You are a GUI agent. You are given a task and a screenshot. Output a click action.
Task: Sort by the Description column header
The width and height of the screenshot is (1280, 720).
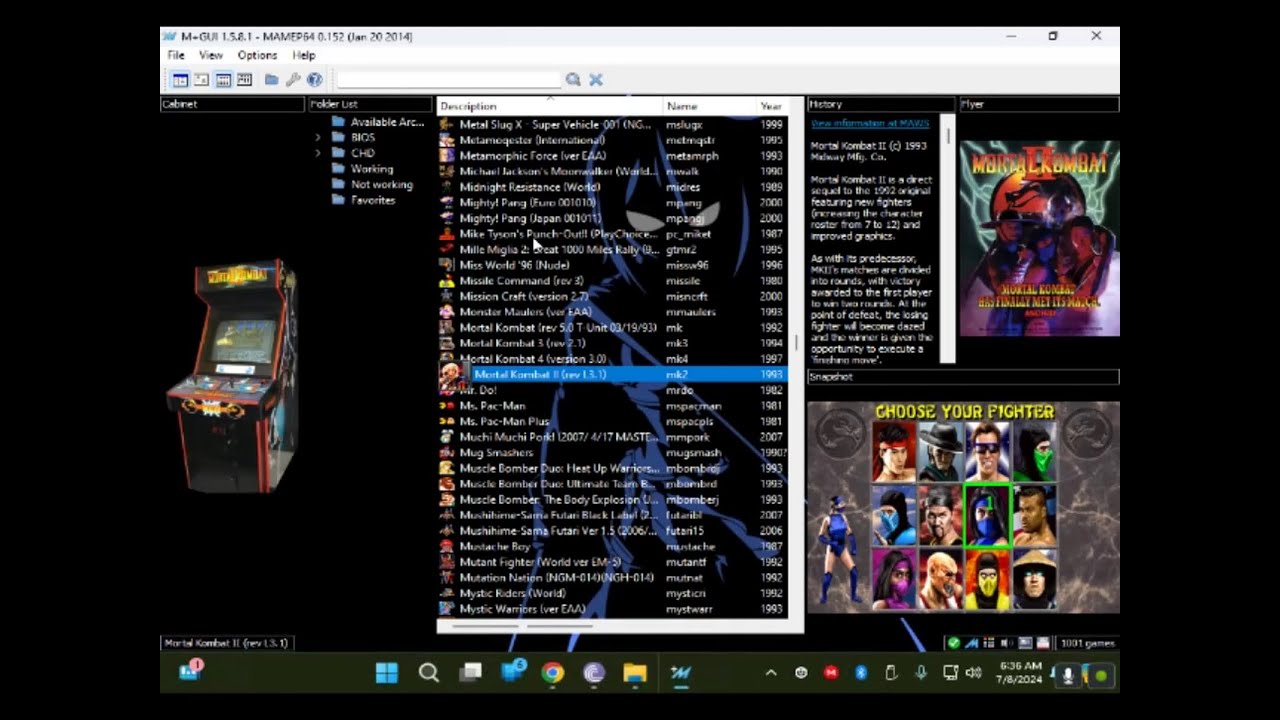[550, 106]
